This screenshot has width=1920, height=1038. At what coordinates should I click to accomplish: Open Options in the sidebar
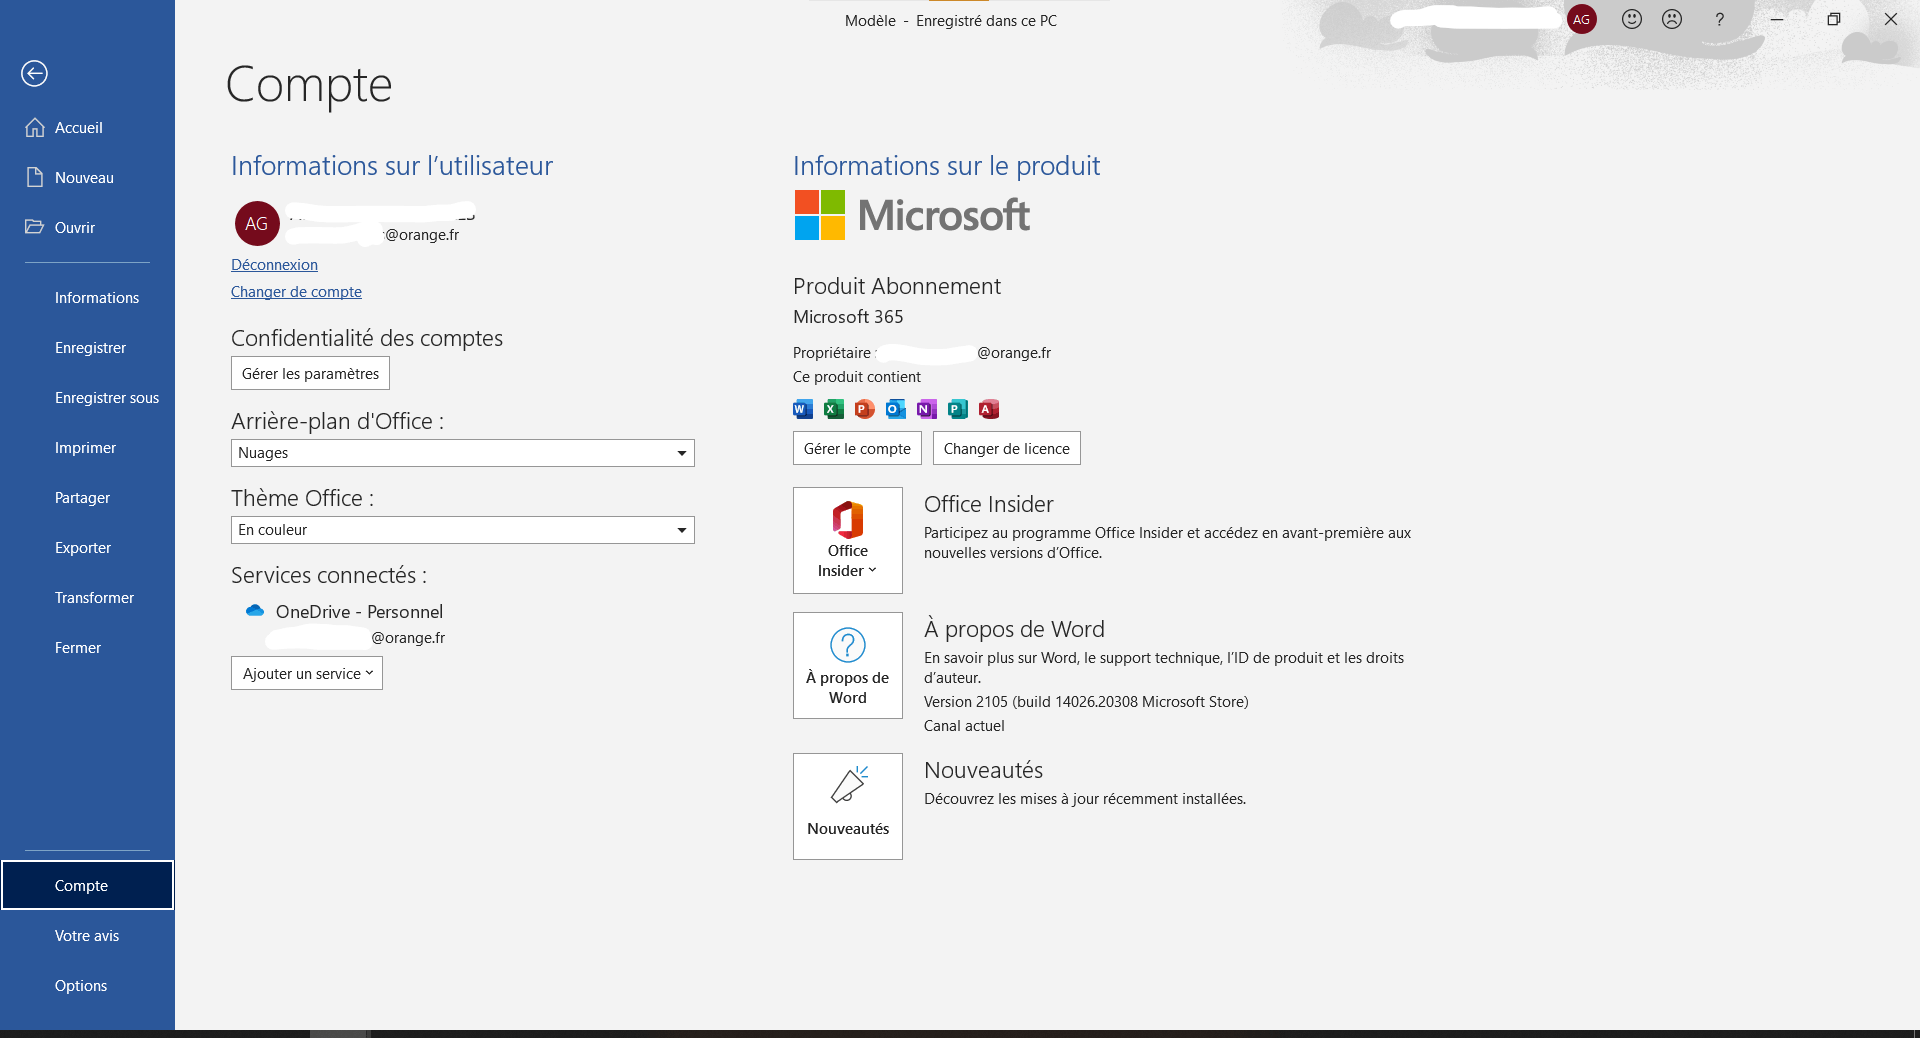point(87,986)
